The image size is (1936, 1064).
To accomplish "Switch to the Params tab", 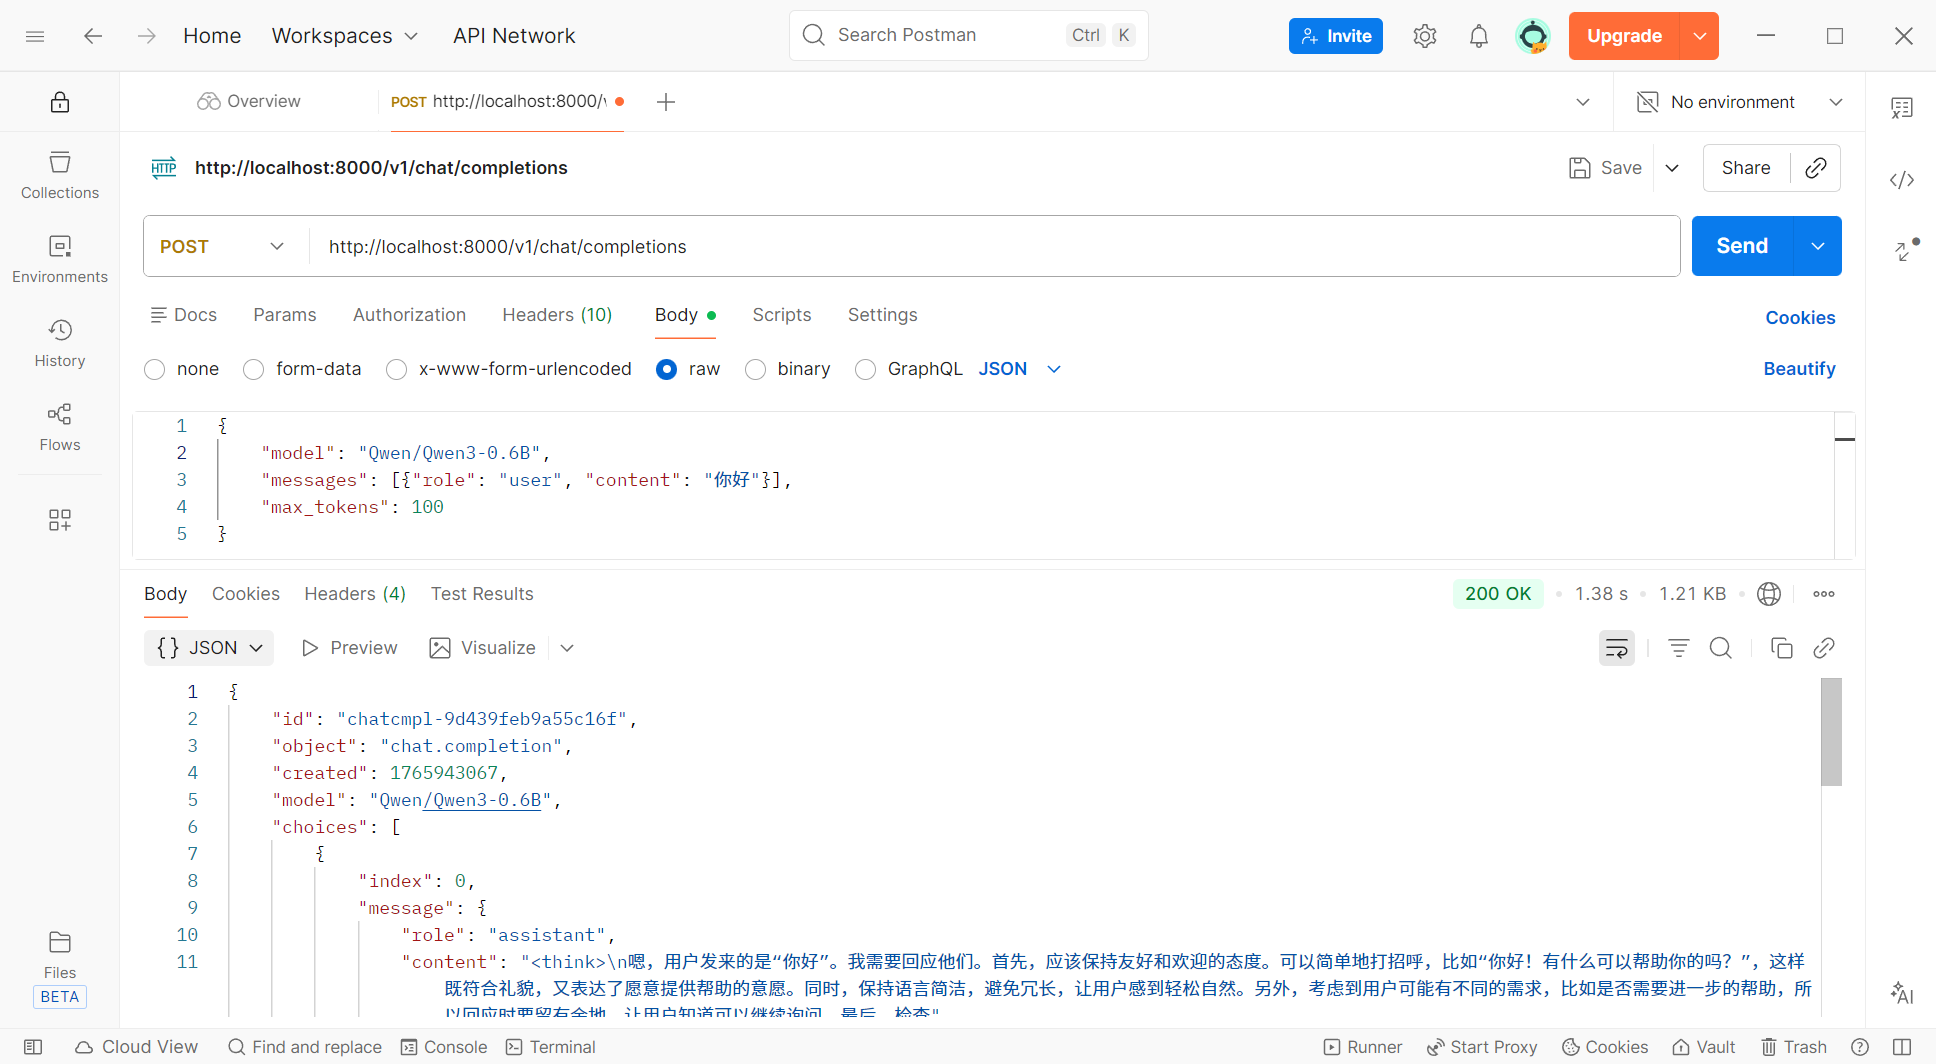I will coord(285,315).
